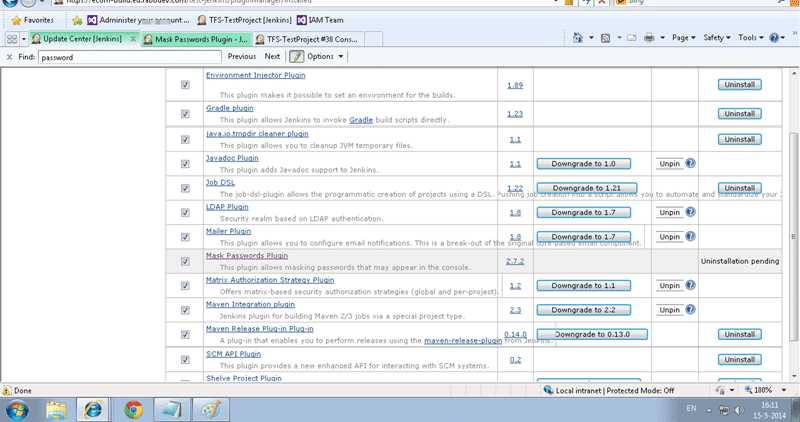Open the Tools menu dropdown

[x=751, y=38]
